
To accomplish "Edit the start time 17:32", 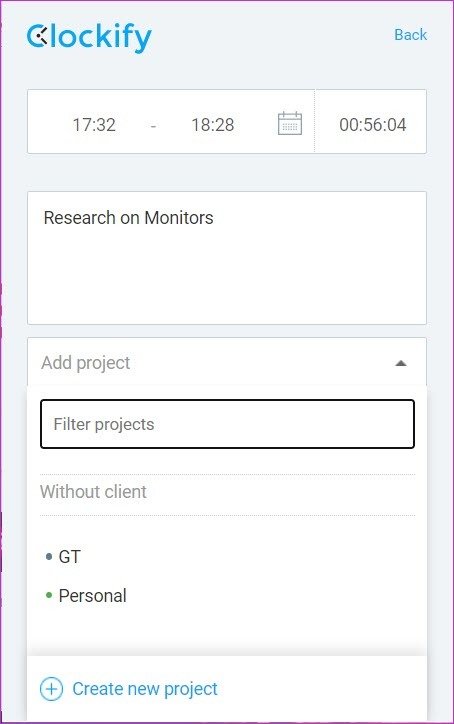I will tap(94, 125).
